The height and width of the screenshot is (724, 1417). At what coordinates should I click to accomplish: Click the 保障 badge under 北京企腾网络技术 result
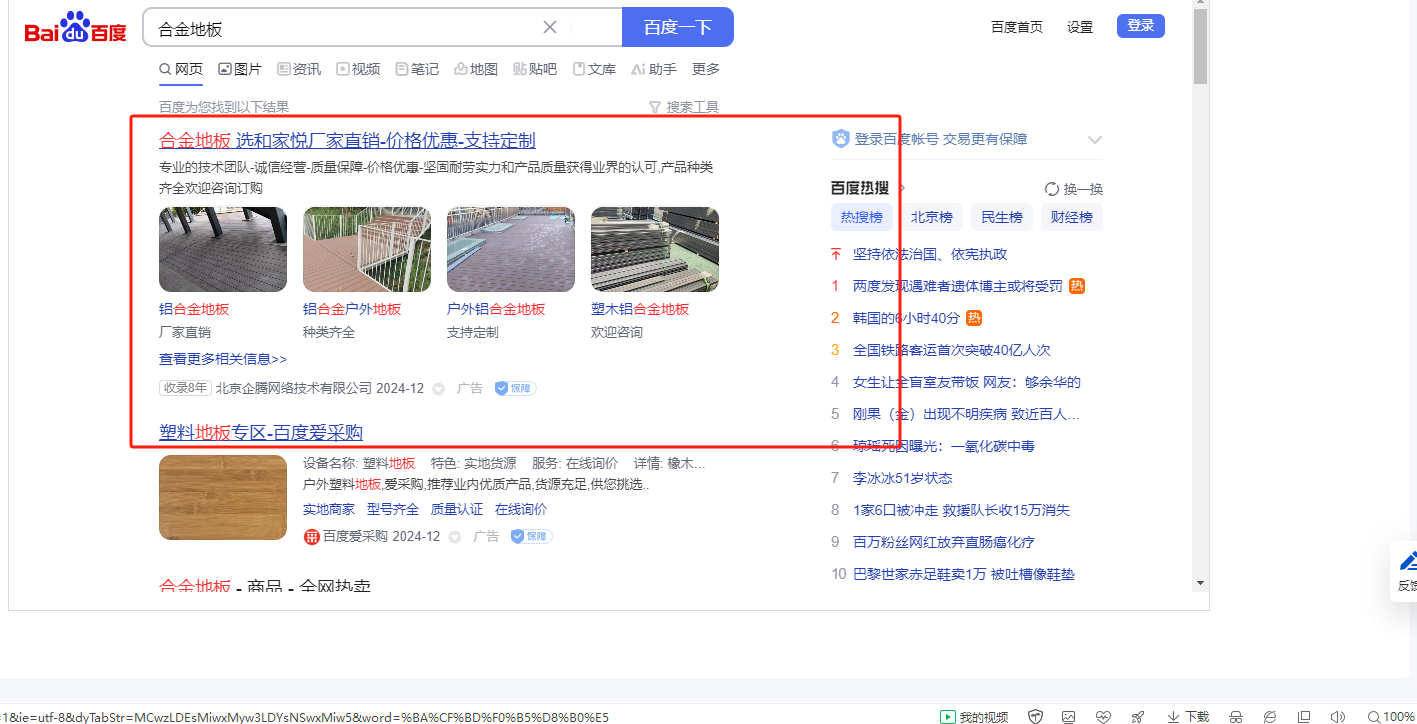pyautogui.click(x=515, y=388)
